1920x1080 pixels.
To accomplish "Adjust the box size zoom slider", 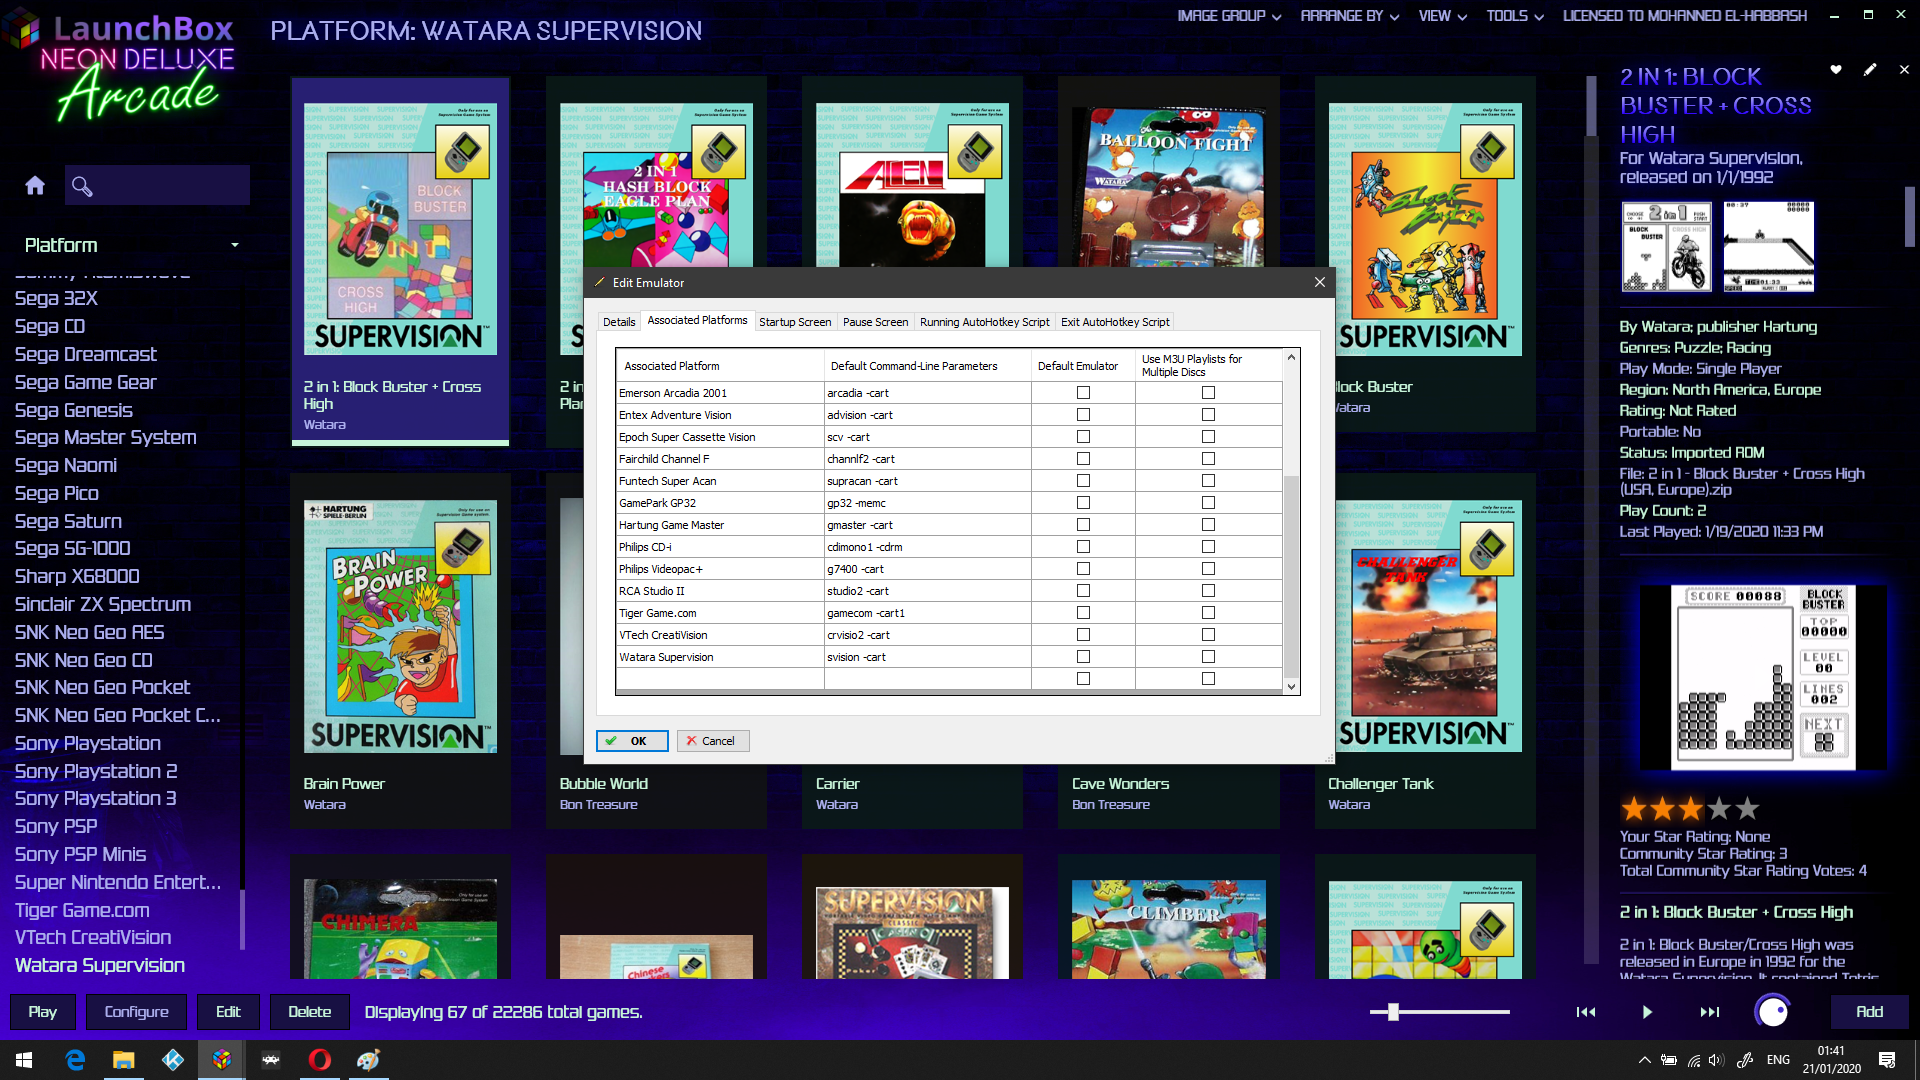I will tap(1393, 1012).
